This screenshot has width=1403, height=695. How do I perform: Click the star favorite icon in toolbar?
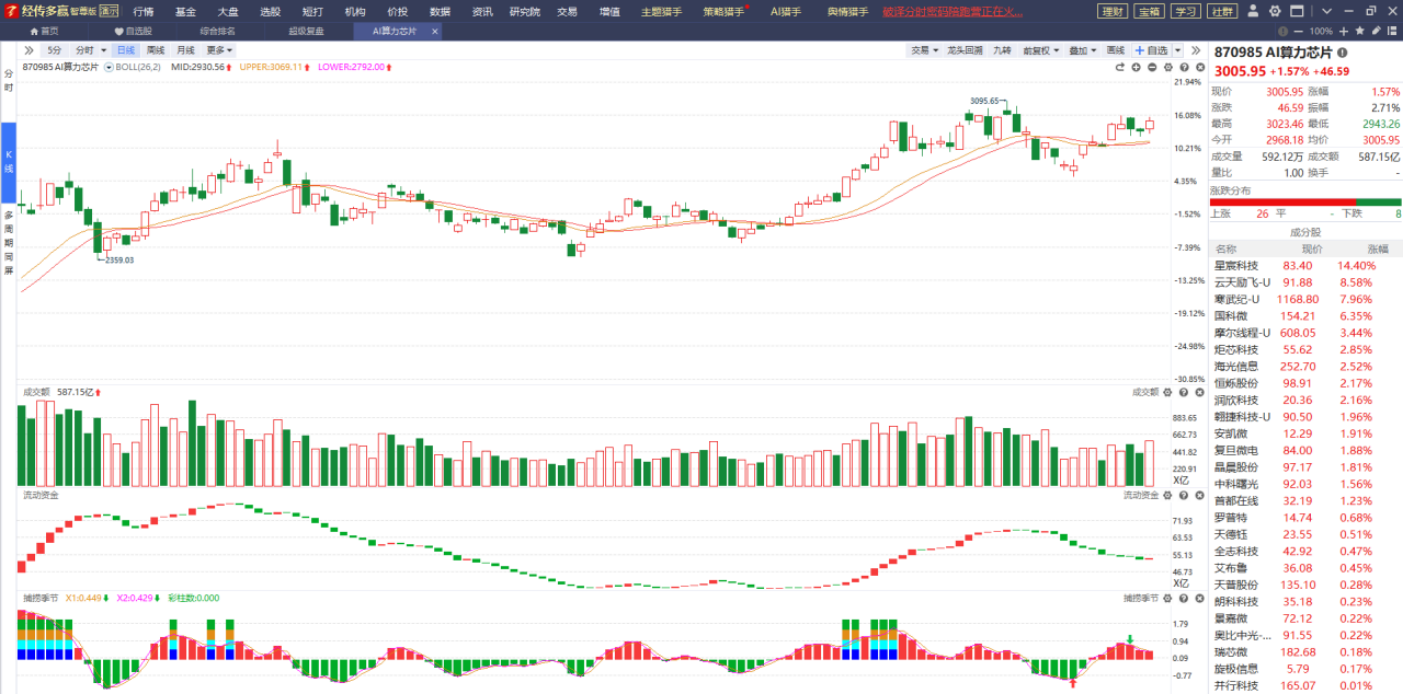(x=1360, y=31)
